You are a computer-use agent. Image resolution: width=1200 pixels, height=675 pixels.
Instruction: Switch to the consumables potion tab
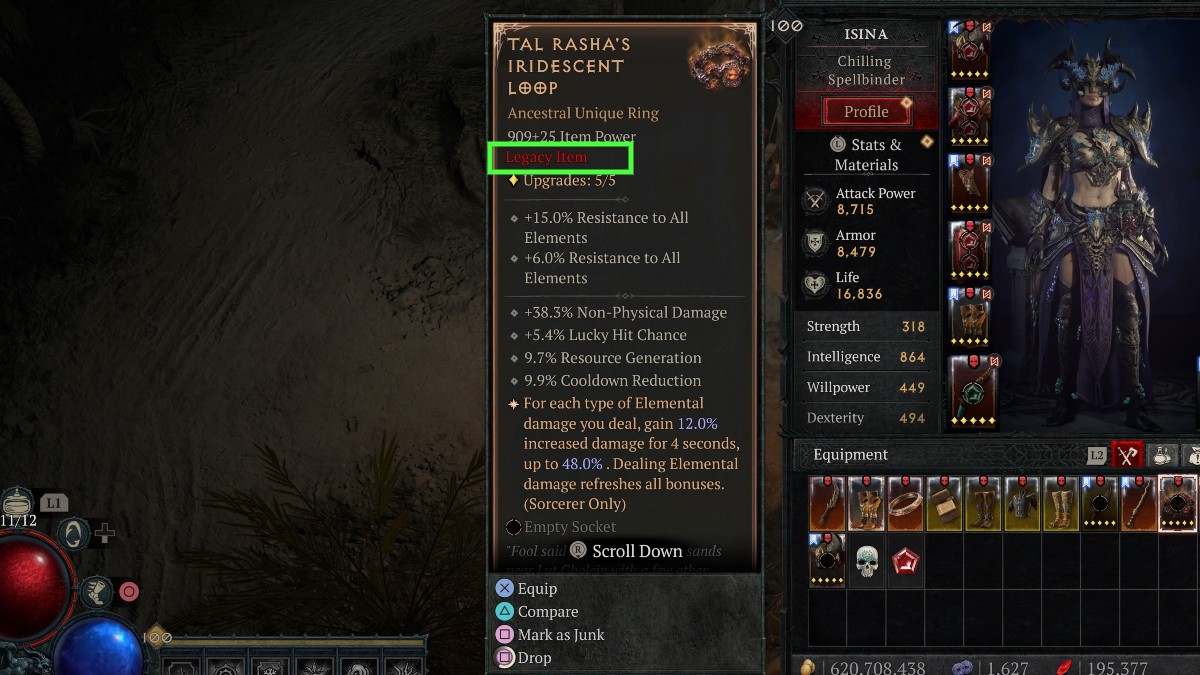(x=1163, y=455)
